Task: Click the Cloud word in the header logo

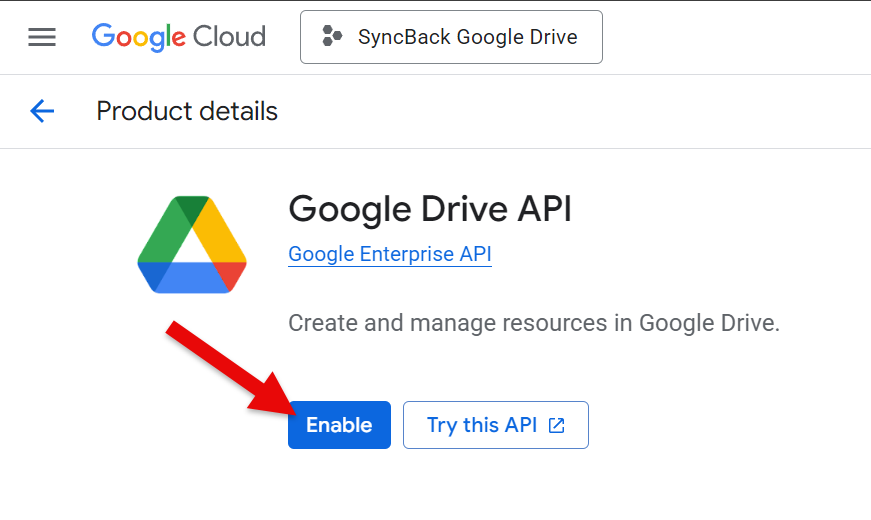Action: pyautogui.click(x=229, y=37)
